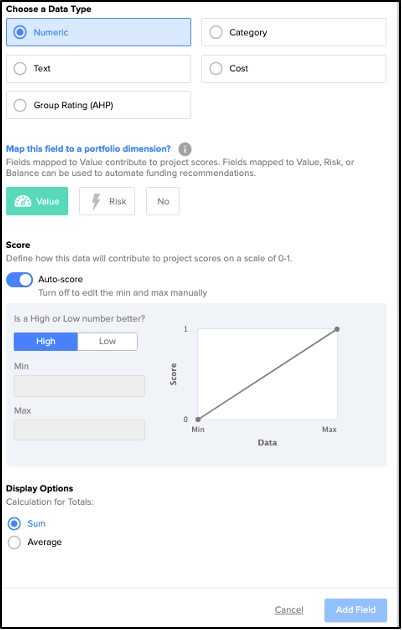Pick the Cost data type

(294, 69)
